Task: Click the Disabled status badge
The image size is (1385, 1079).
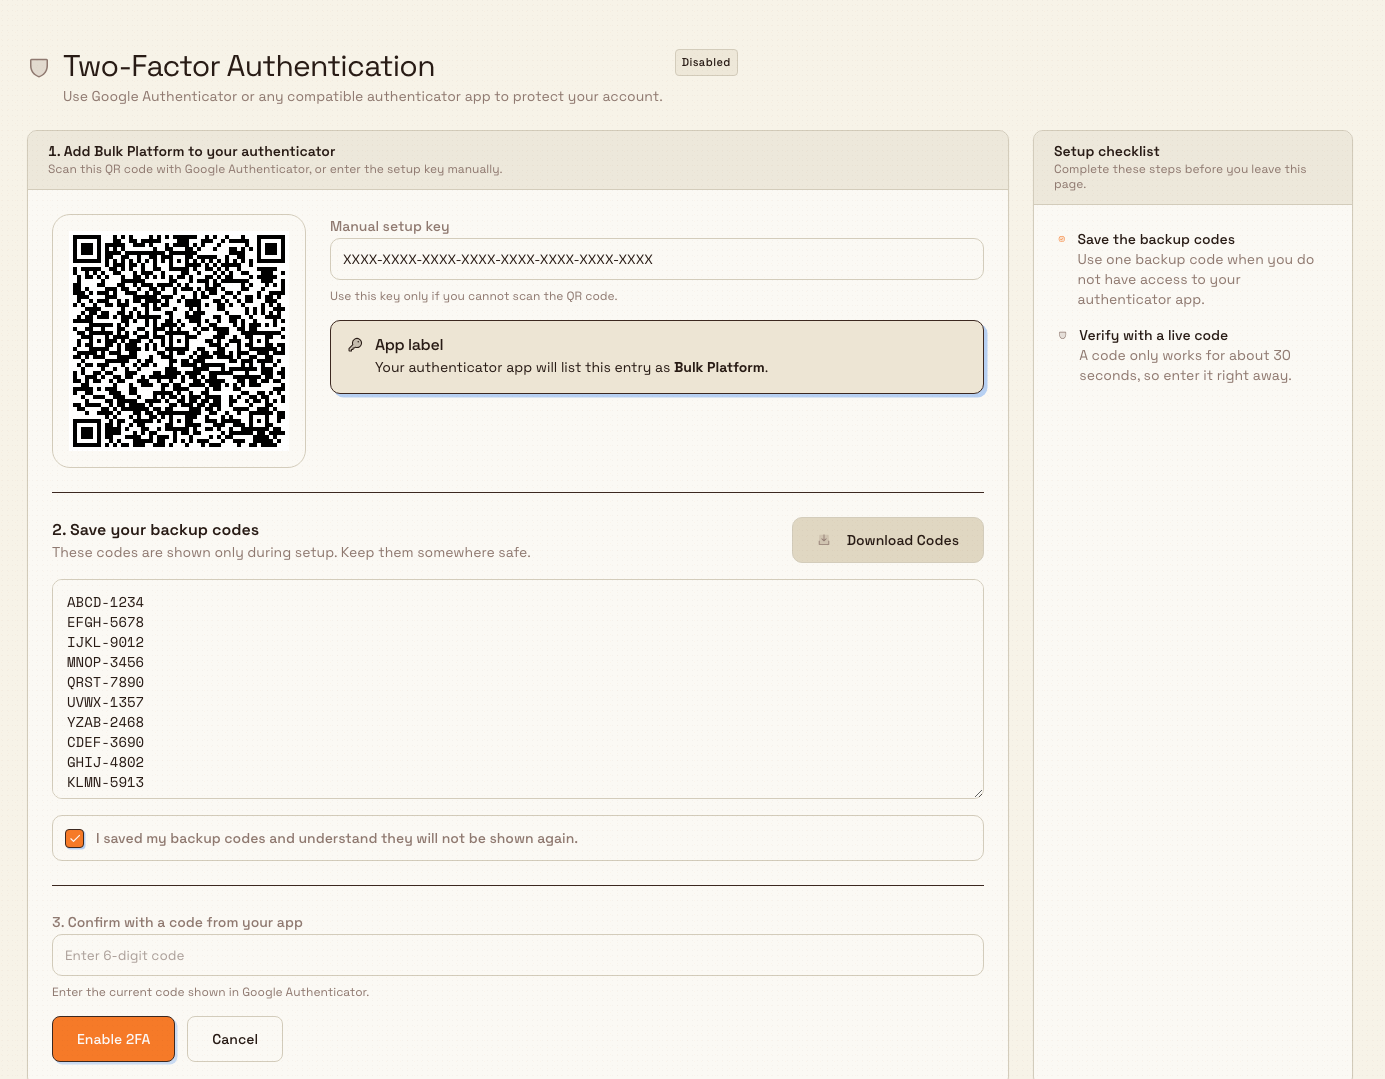Action: pos(706,62)
